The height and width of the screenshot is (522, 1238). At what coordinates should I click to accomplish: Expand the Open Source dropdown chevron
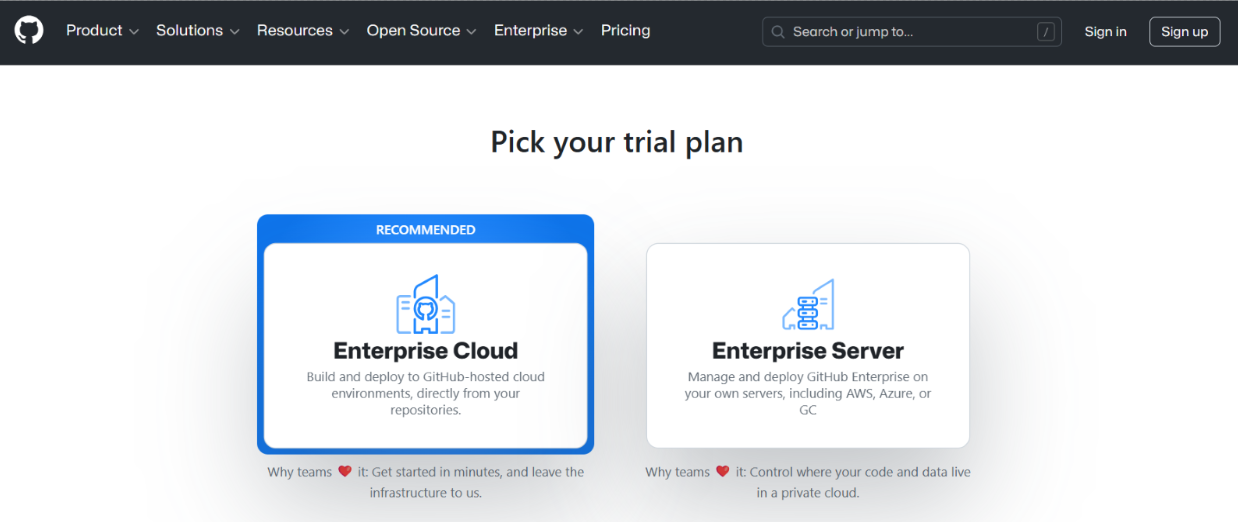(472, 32)
